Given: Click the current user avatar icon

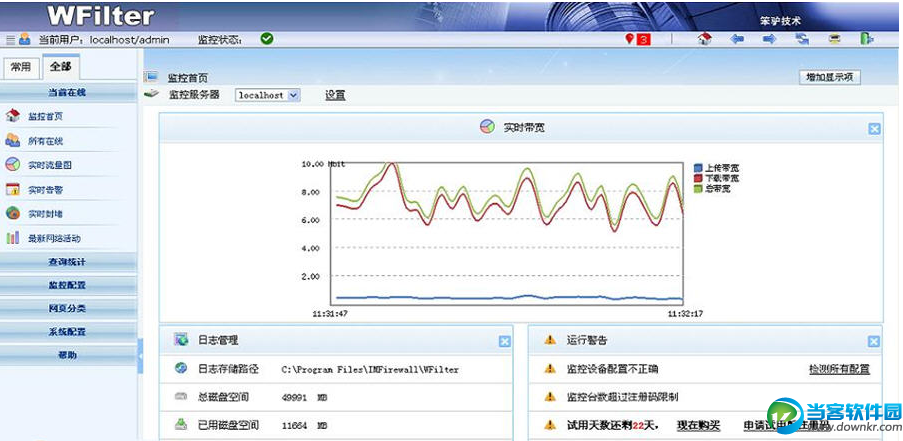Looking at the screenshot, I should coord(24,39).
